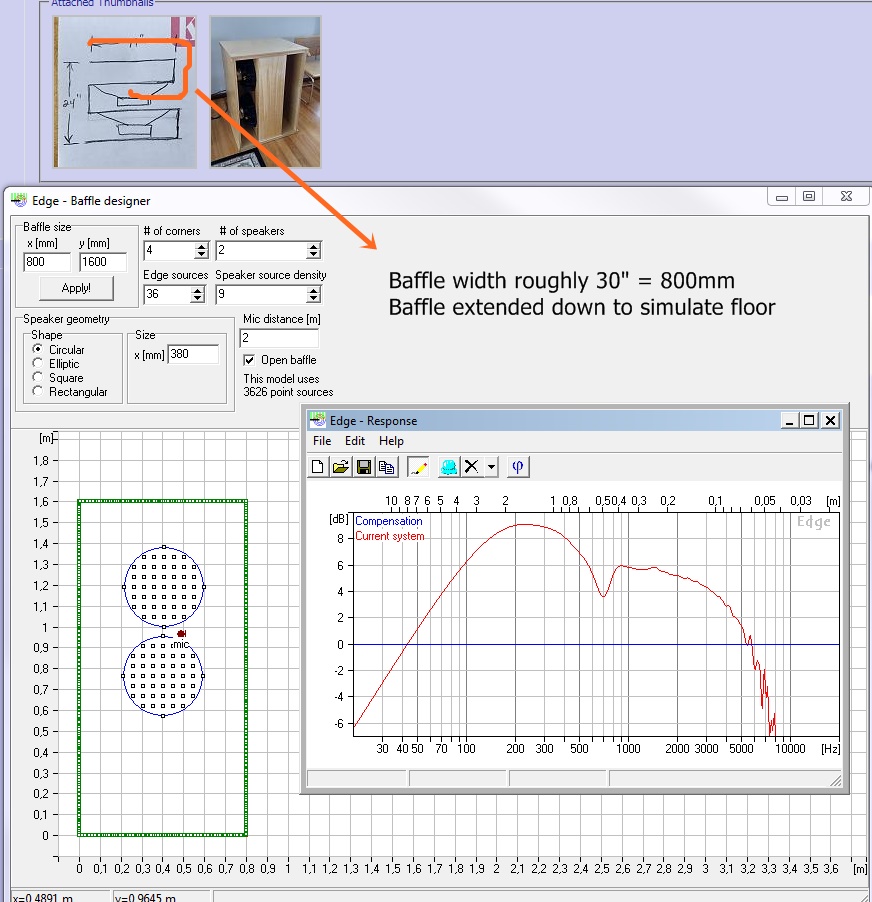Viewport: 872px width, 902px height.
Task: Click the y=0.9645 m status bar readout
Action: (145, 897)
